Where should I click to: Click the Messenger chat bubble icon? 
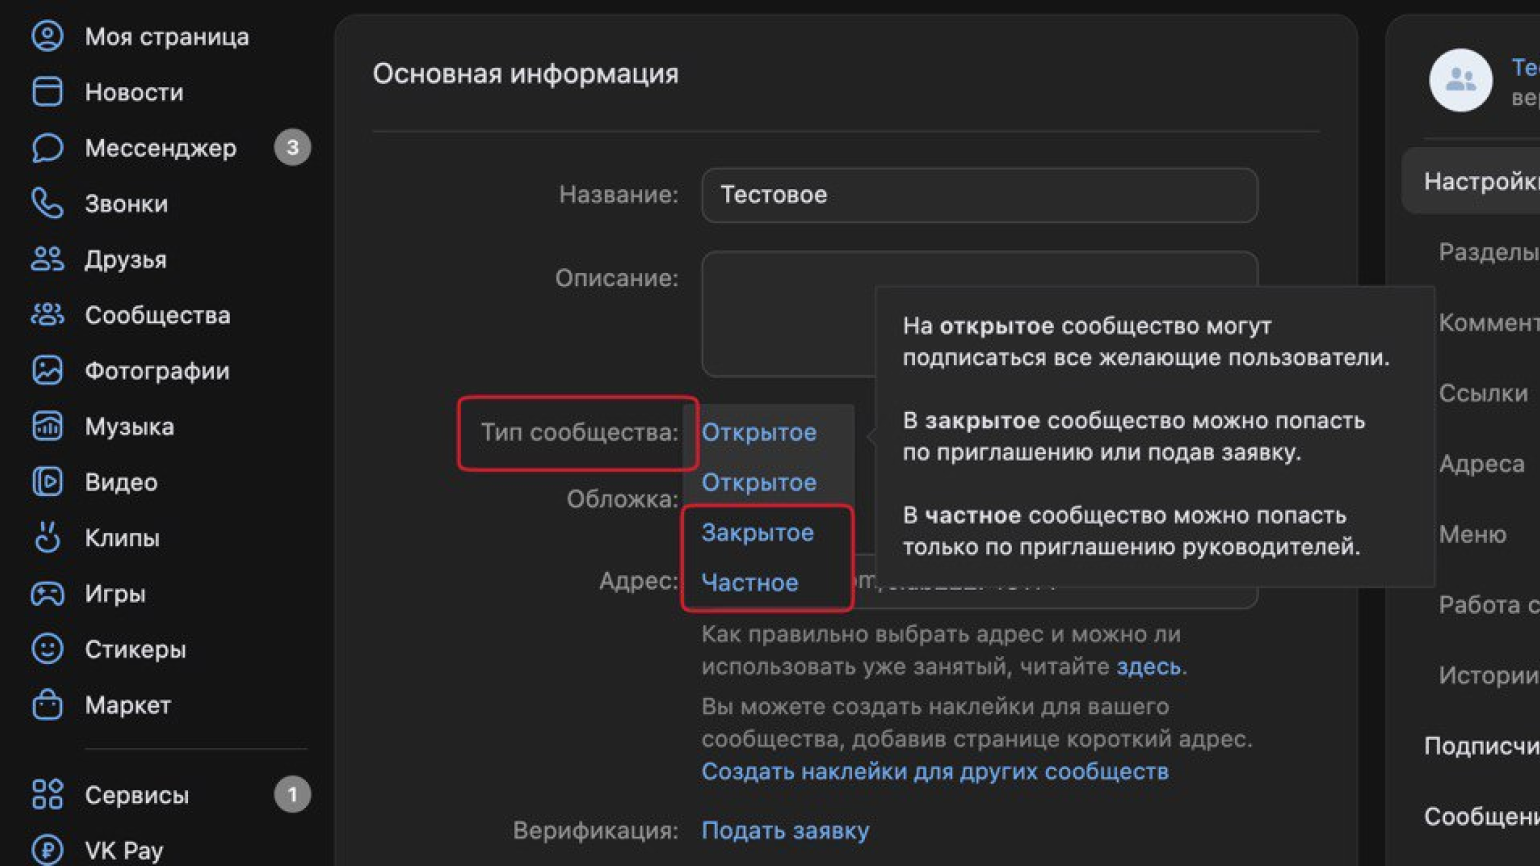pyautogui.click(x=47, y=148)
